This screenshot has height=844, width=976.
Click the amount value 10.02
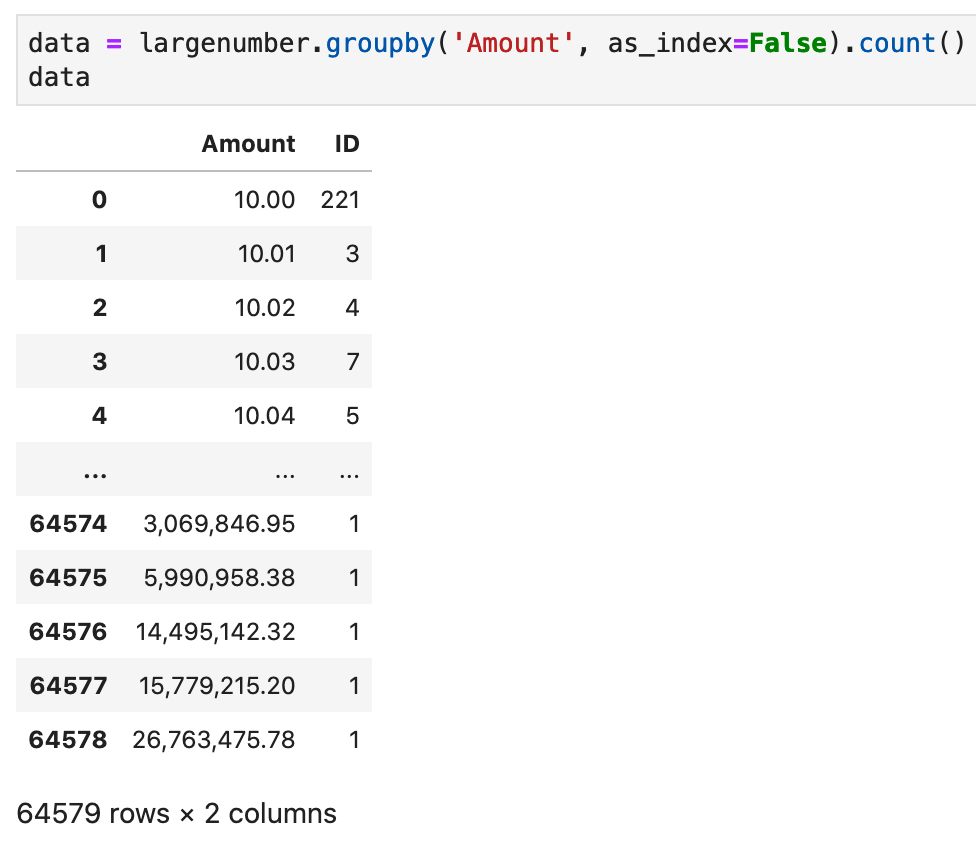coord(265,307)
